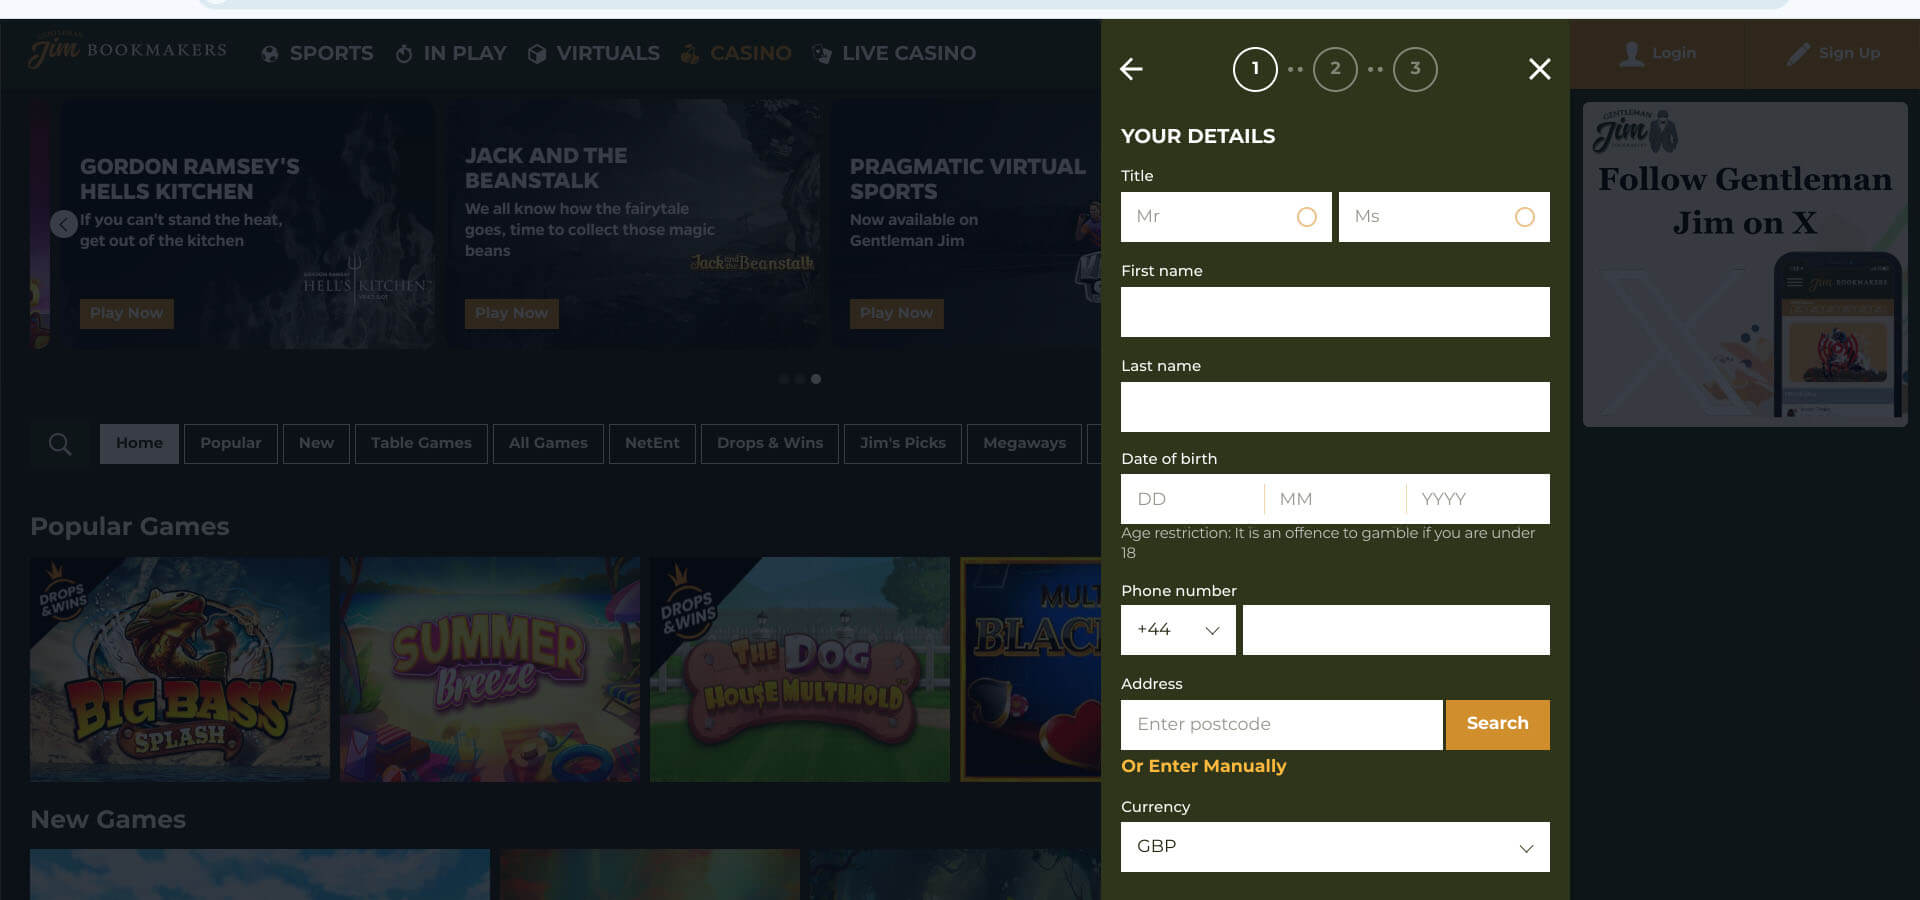Click the Login button
1920x900 pixels.
1657,53
